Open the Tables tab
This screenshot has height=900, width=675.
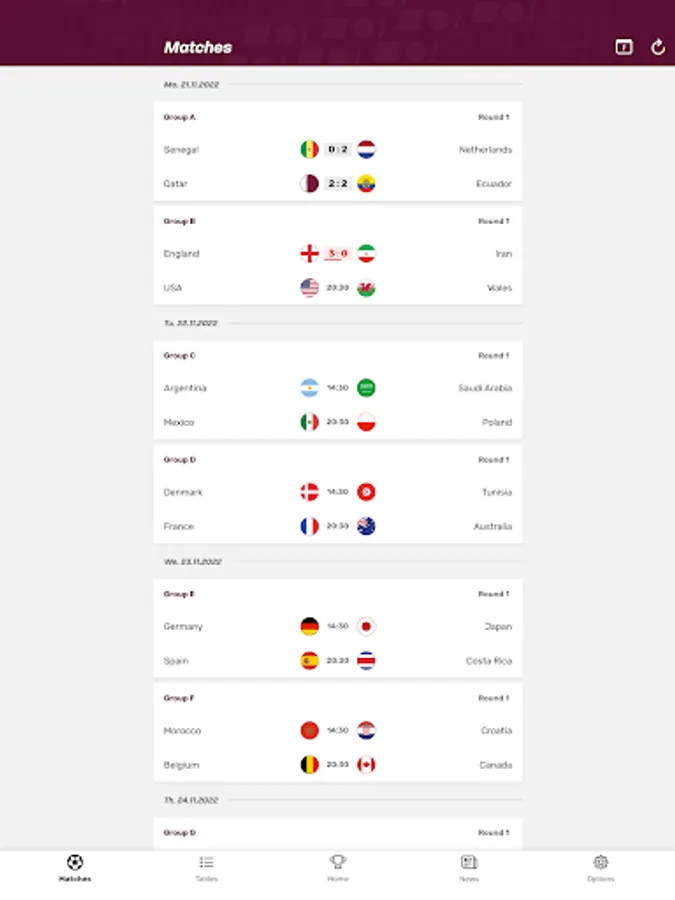(206, 868)
